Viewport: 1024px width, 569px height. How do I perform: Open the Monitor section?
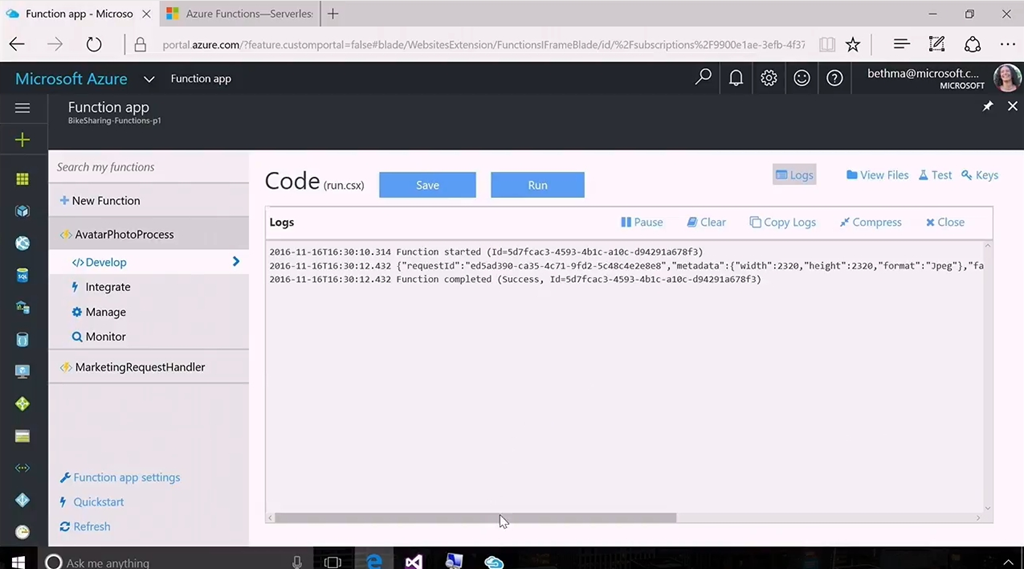click(99, 337)
